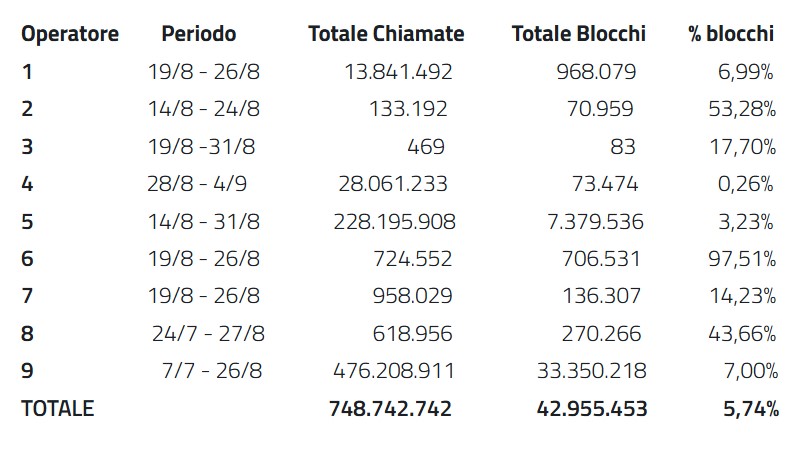Click the 53,28% cell for operator 2
Viewport: 806px width, 471px height.
point(743,109)
